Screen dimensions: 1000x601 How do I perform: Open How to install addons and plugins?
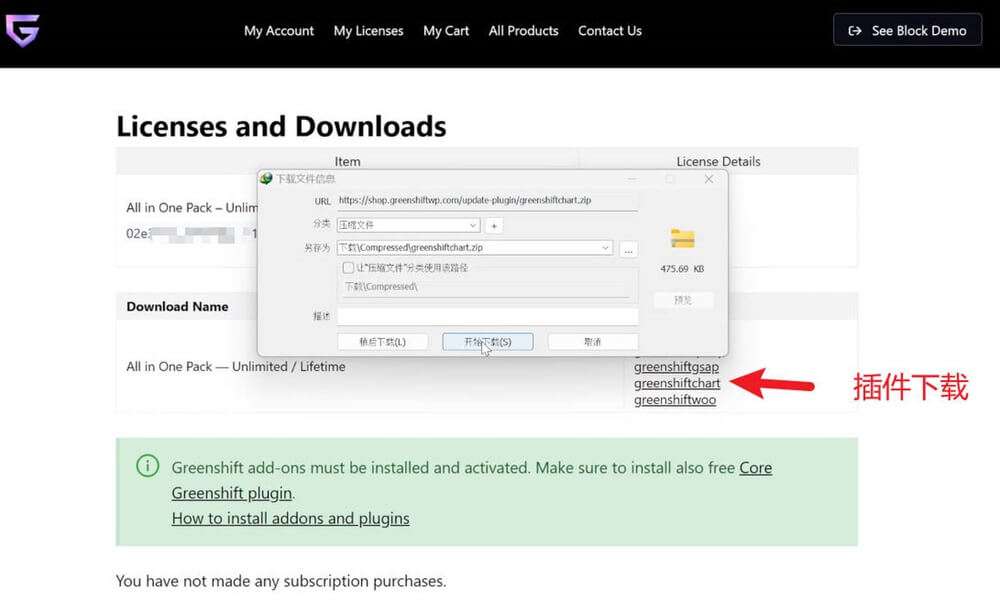click(290, 518)
